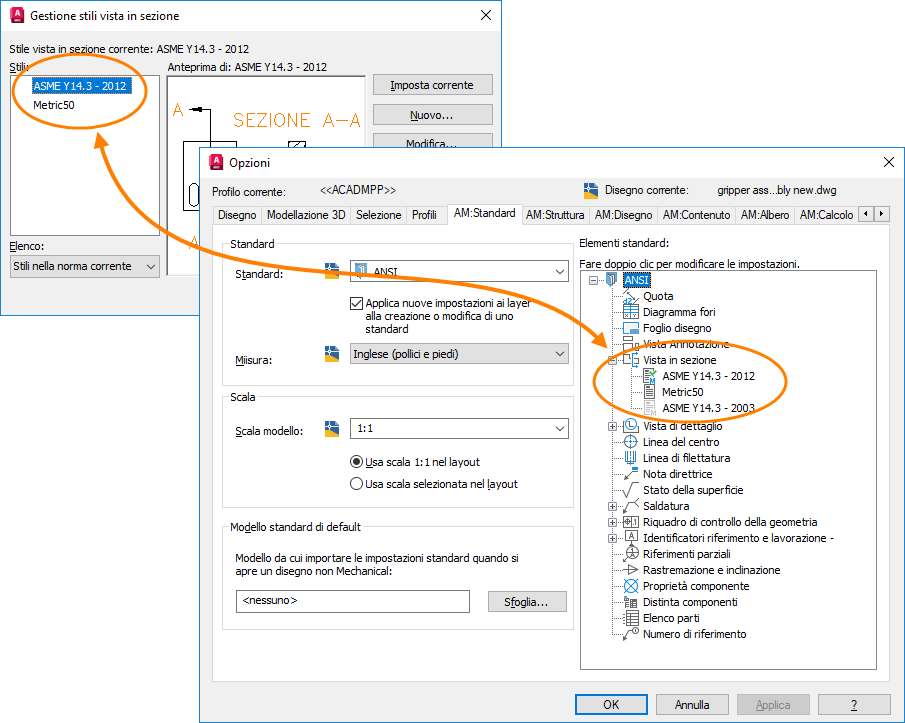Click the Foglio disegno icon
Image resolution: width=905 pixels, height=723 pixels.
click(x=630, y=328)
